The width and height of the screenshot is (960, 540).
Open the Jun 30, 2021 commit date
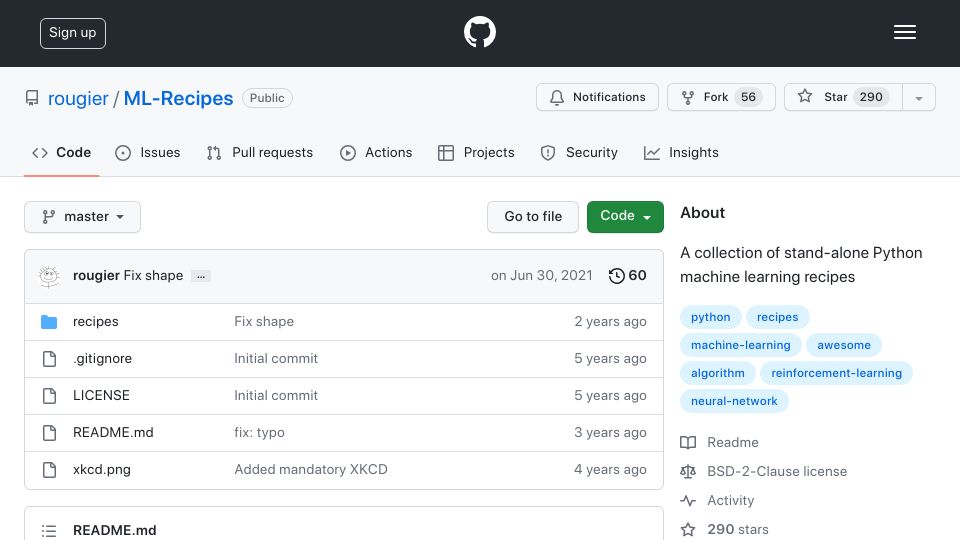[x=541, y=276]
